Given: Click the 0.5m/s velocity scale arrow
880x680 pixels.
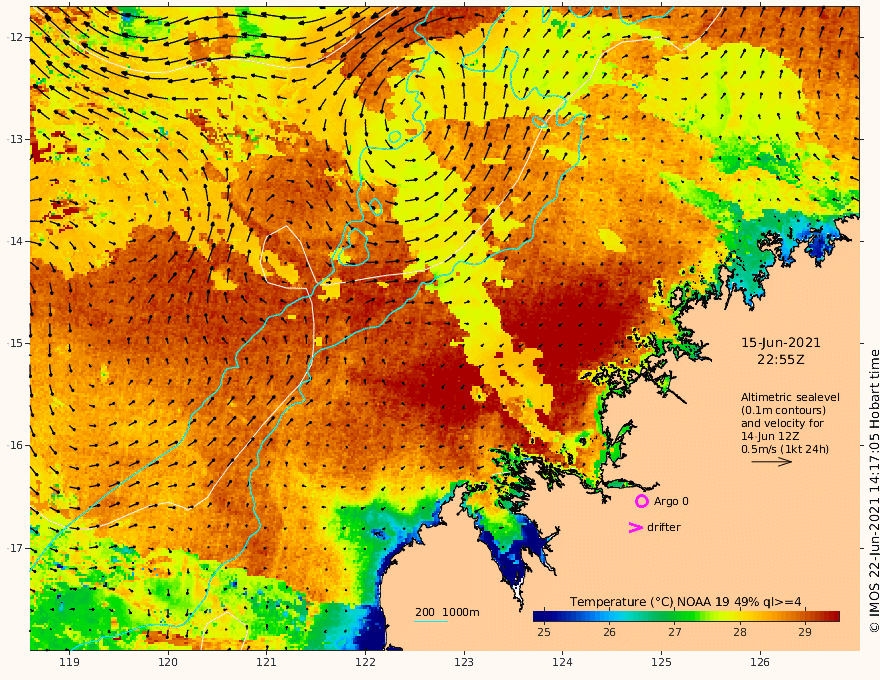Looking at the screenshot, I should pos(772,462).
